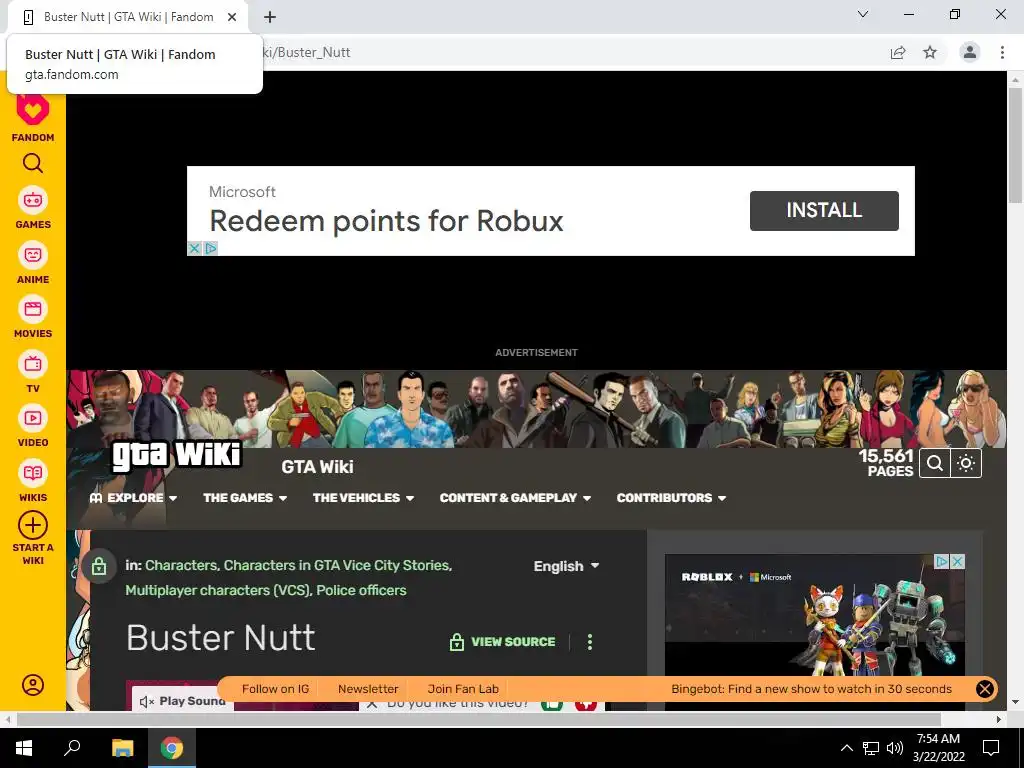Image resolution: width=1024 pixels, height=768 pixels.
Task: Open the English language dropdown
Action: tap(566, 566)
